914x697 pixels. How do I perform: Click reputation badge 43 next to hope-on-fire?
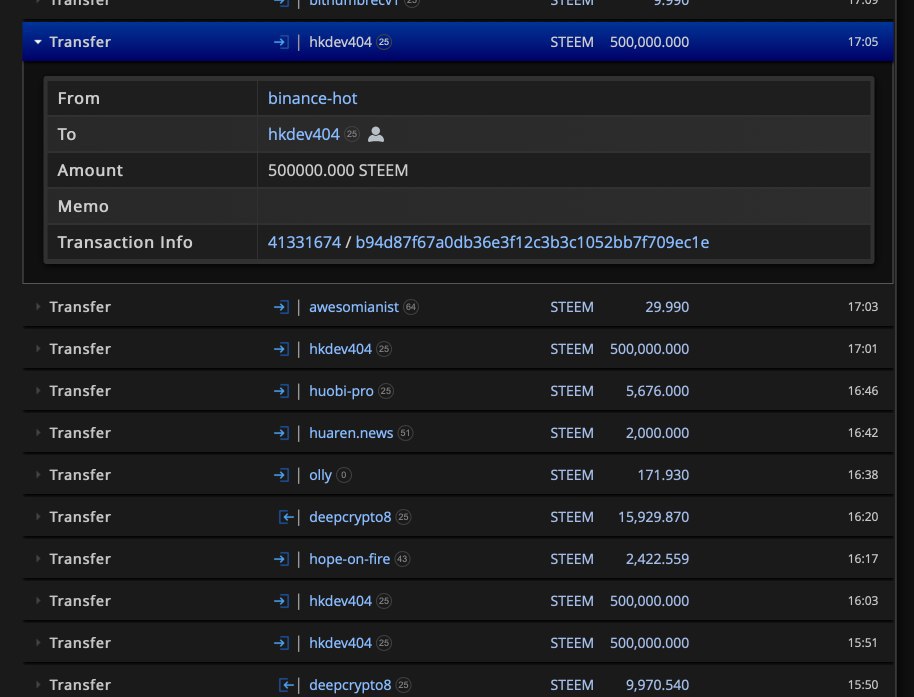tap(402, 558)
